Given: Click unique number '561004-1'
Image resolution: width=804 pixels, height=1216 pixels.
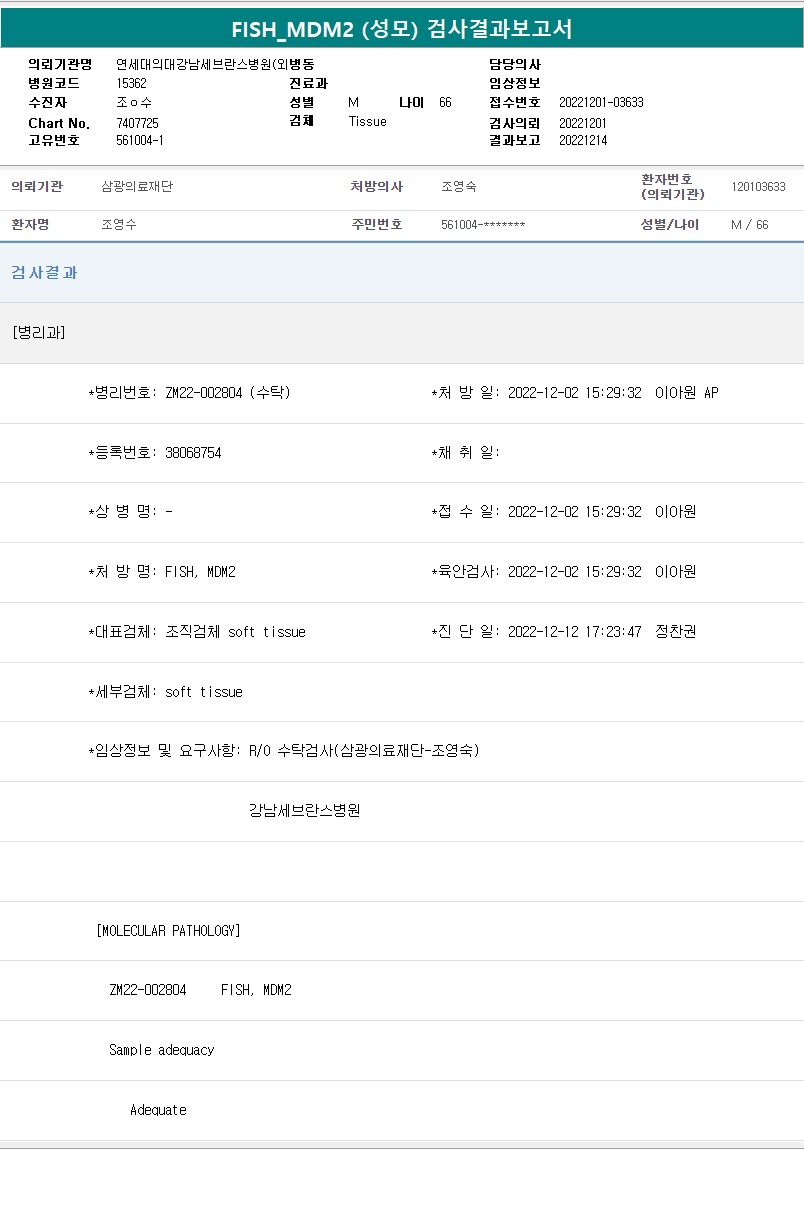Looking at the screenshot, I should point(140,141).
